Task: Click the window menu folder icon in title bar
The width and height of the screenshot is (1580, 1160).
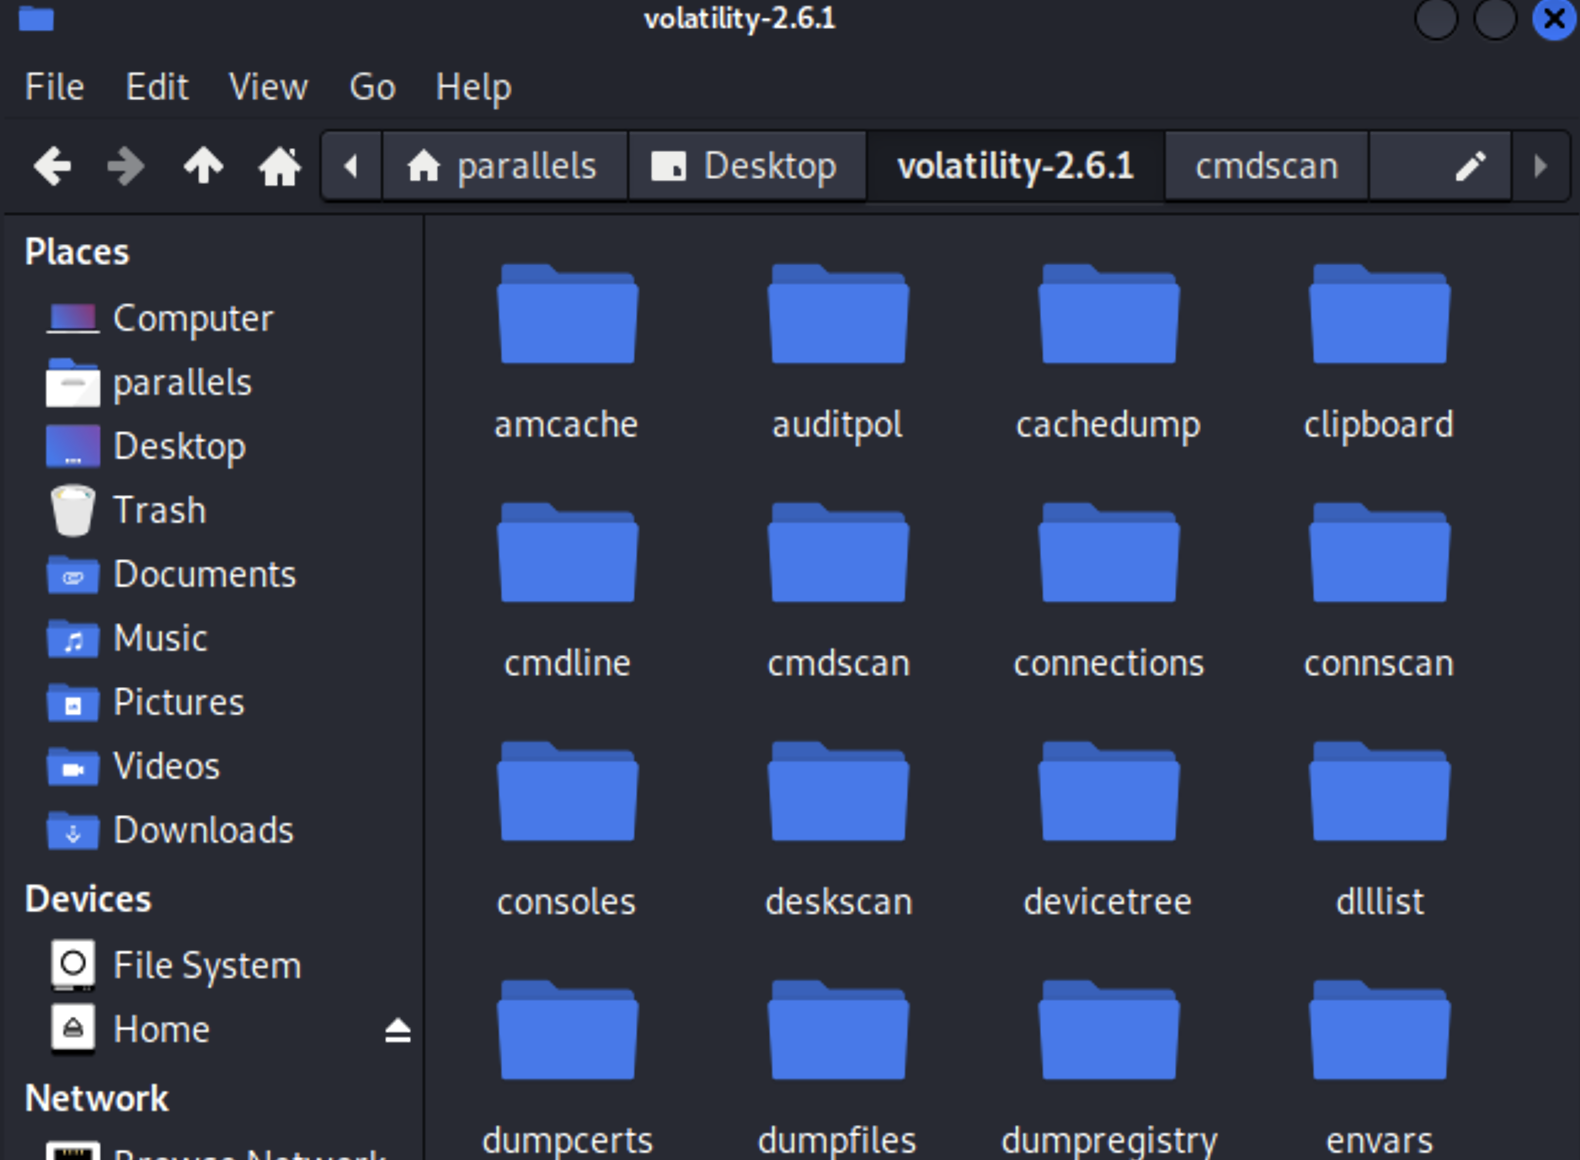Action: (x=36, y=18)
